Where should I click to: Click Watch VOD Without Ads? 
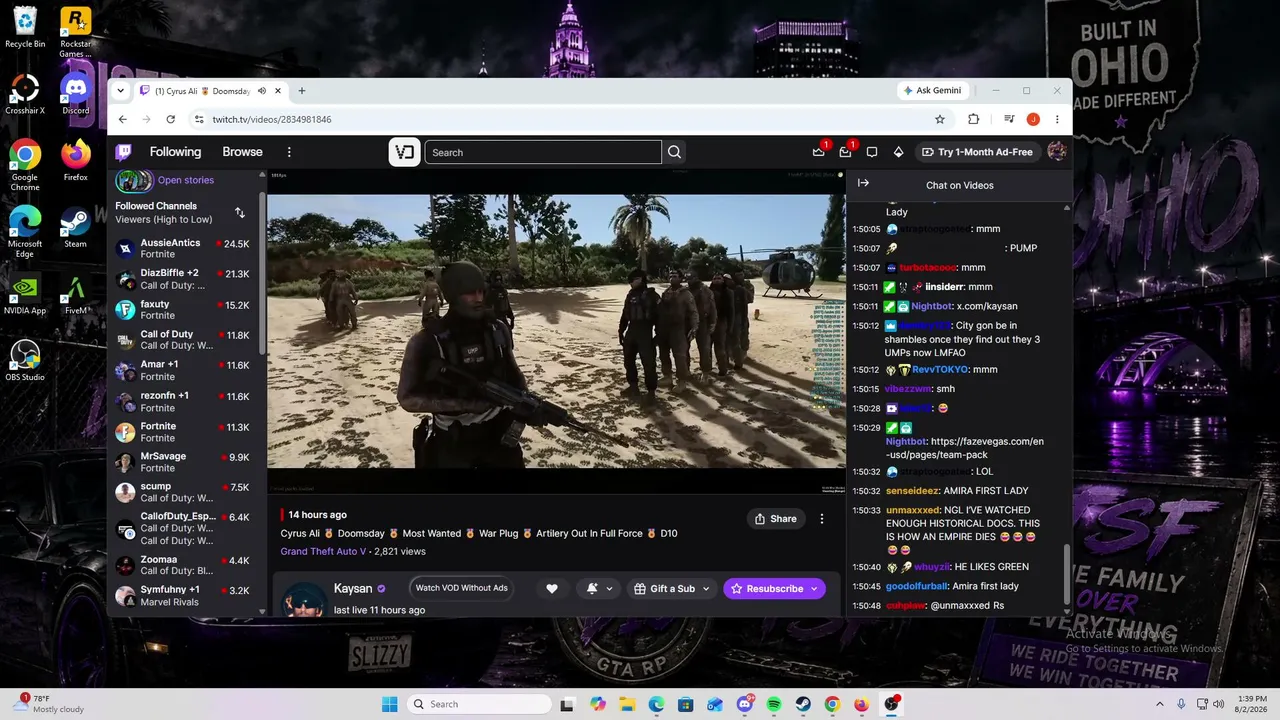click(x=462, y=588)
